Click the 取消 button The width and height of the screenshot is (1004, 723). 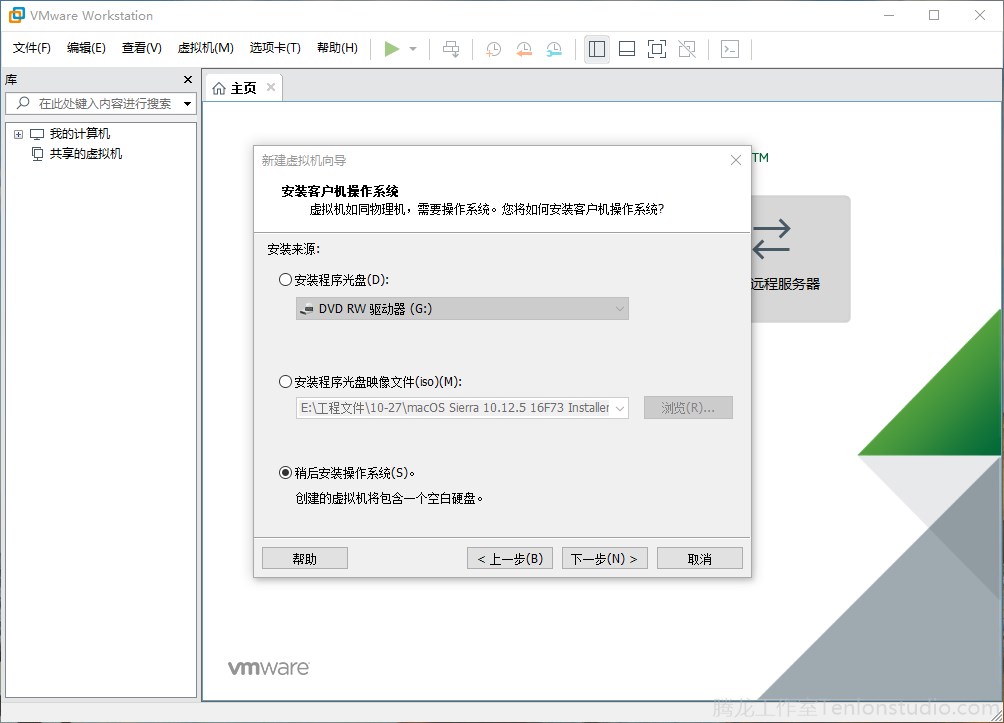click(x=700, y=558)
